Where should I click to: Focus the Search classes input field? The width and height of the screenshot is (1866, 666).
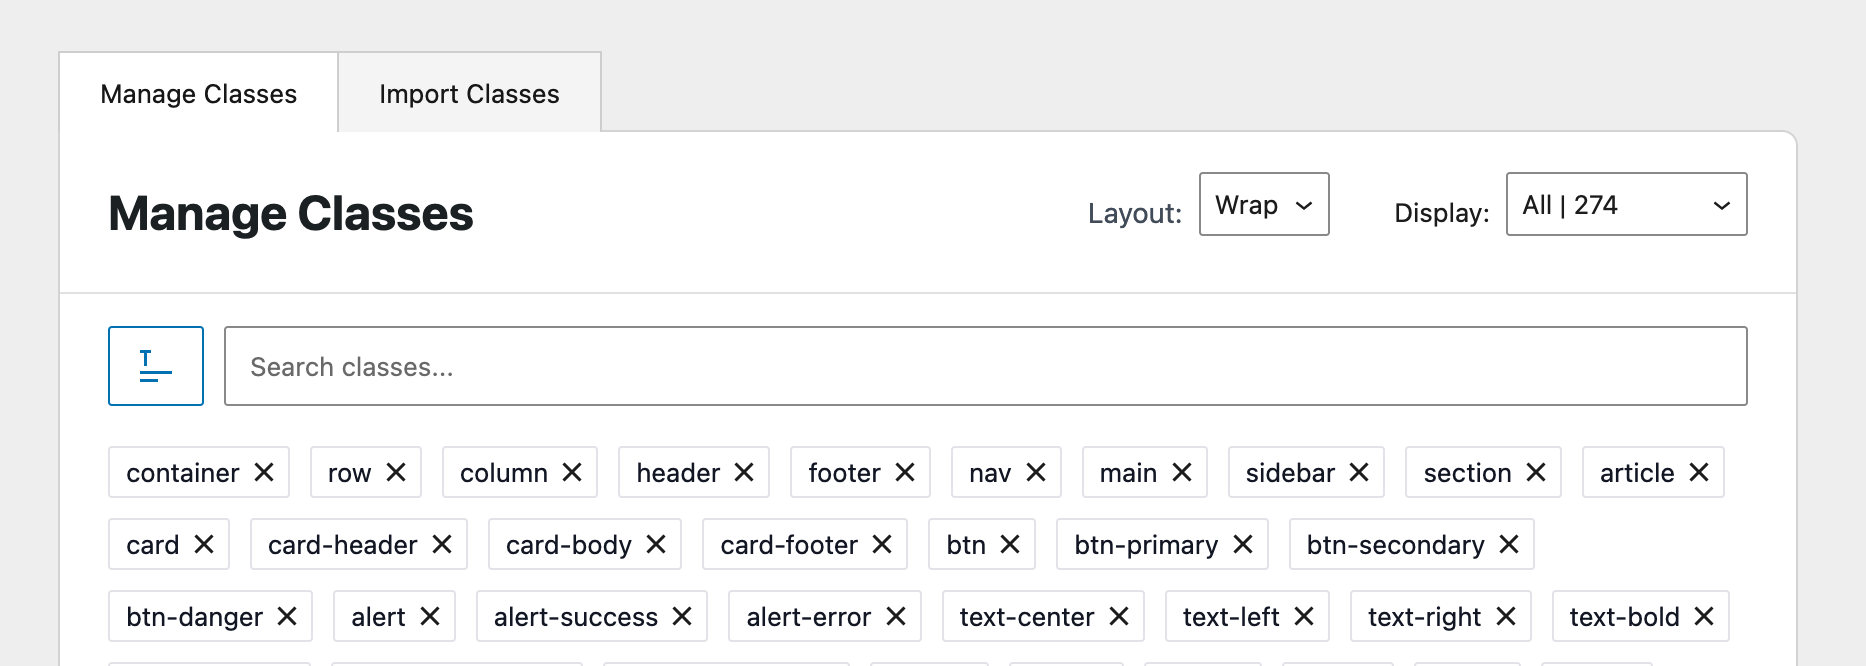[986, 366]
